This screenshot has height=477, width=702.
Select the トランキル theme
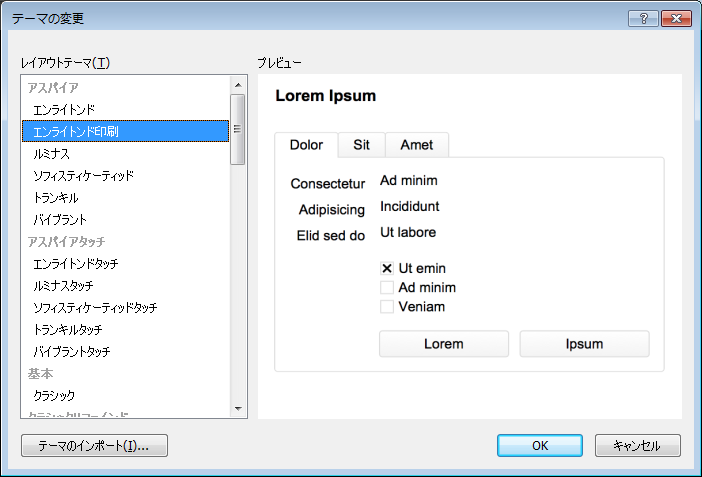tap(125, 198)
